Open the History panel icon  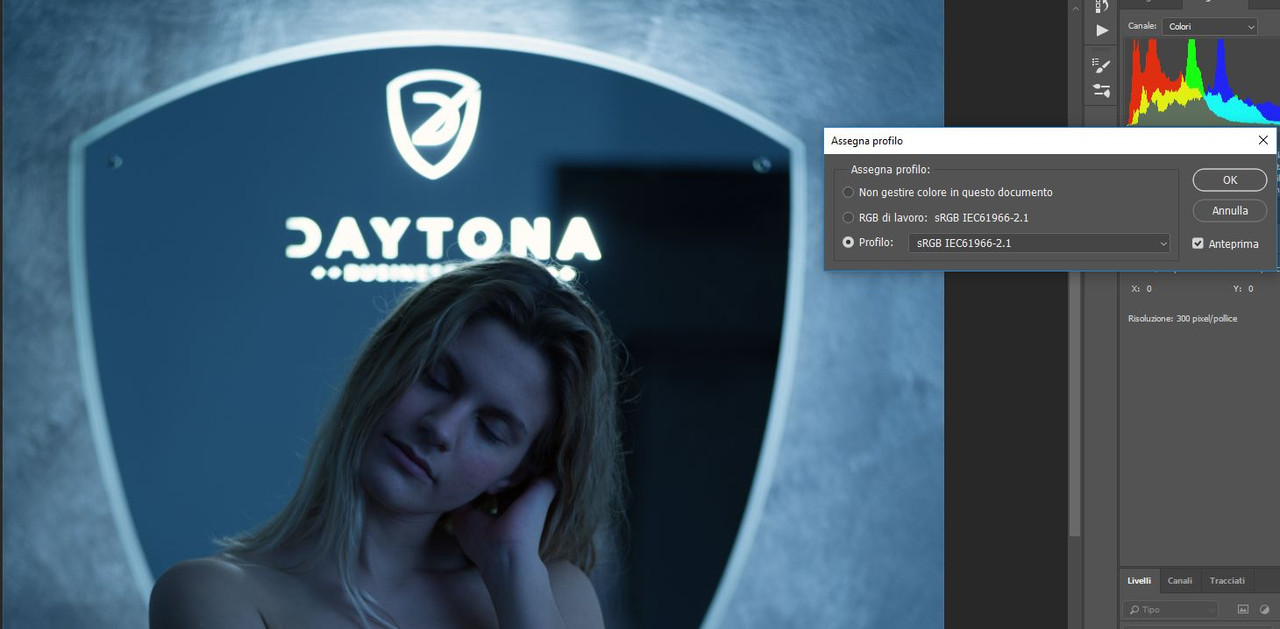click(x=1102, y=6)
